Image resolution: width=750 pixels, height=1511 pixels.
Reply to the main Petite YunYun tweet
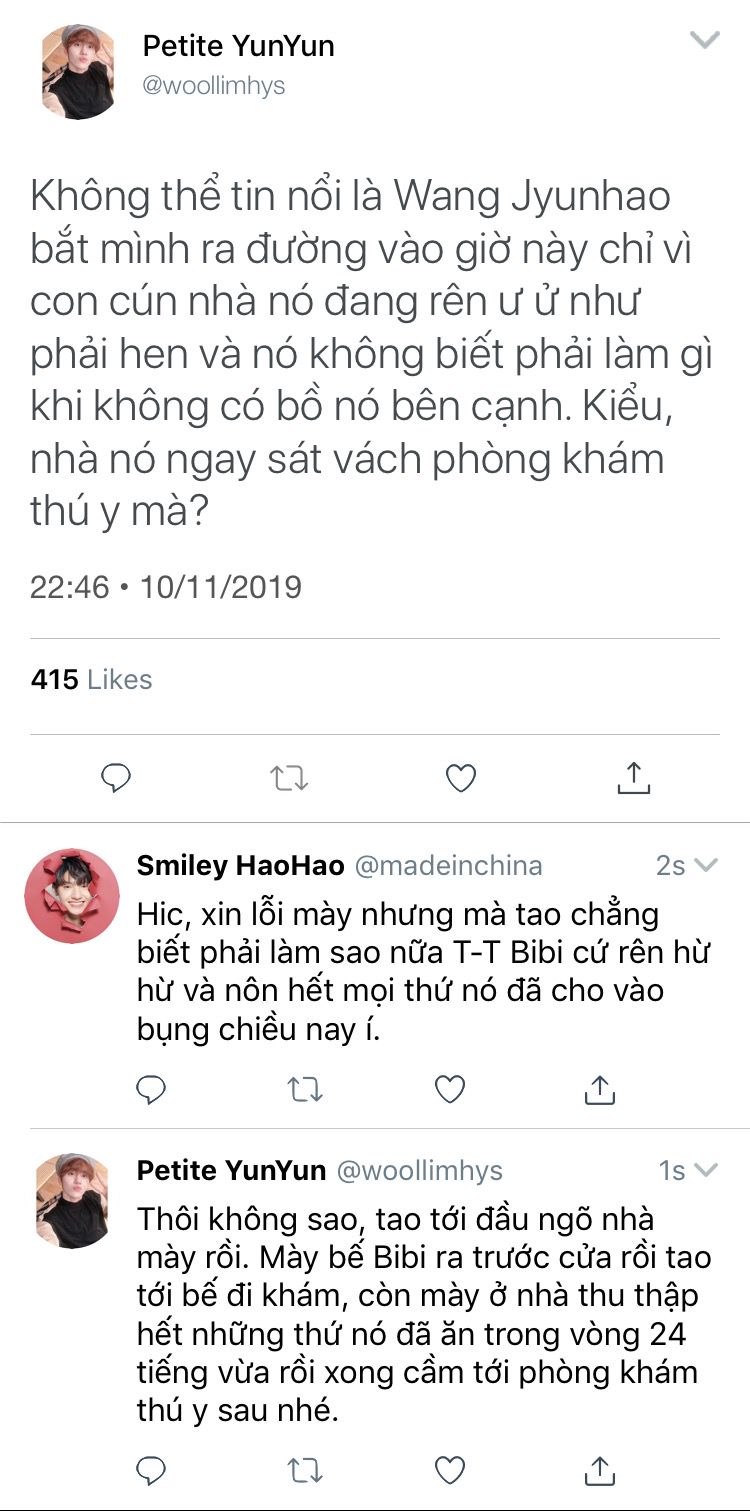pos(116,777)
